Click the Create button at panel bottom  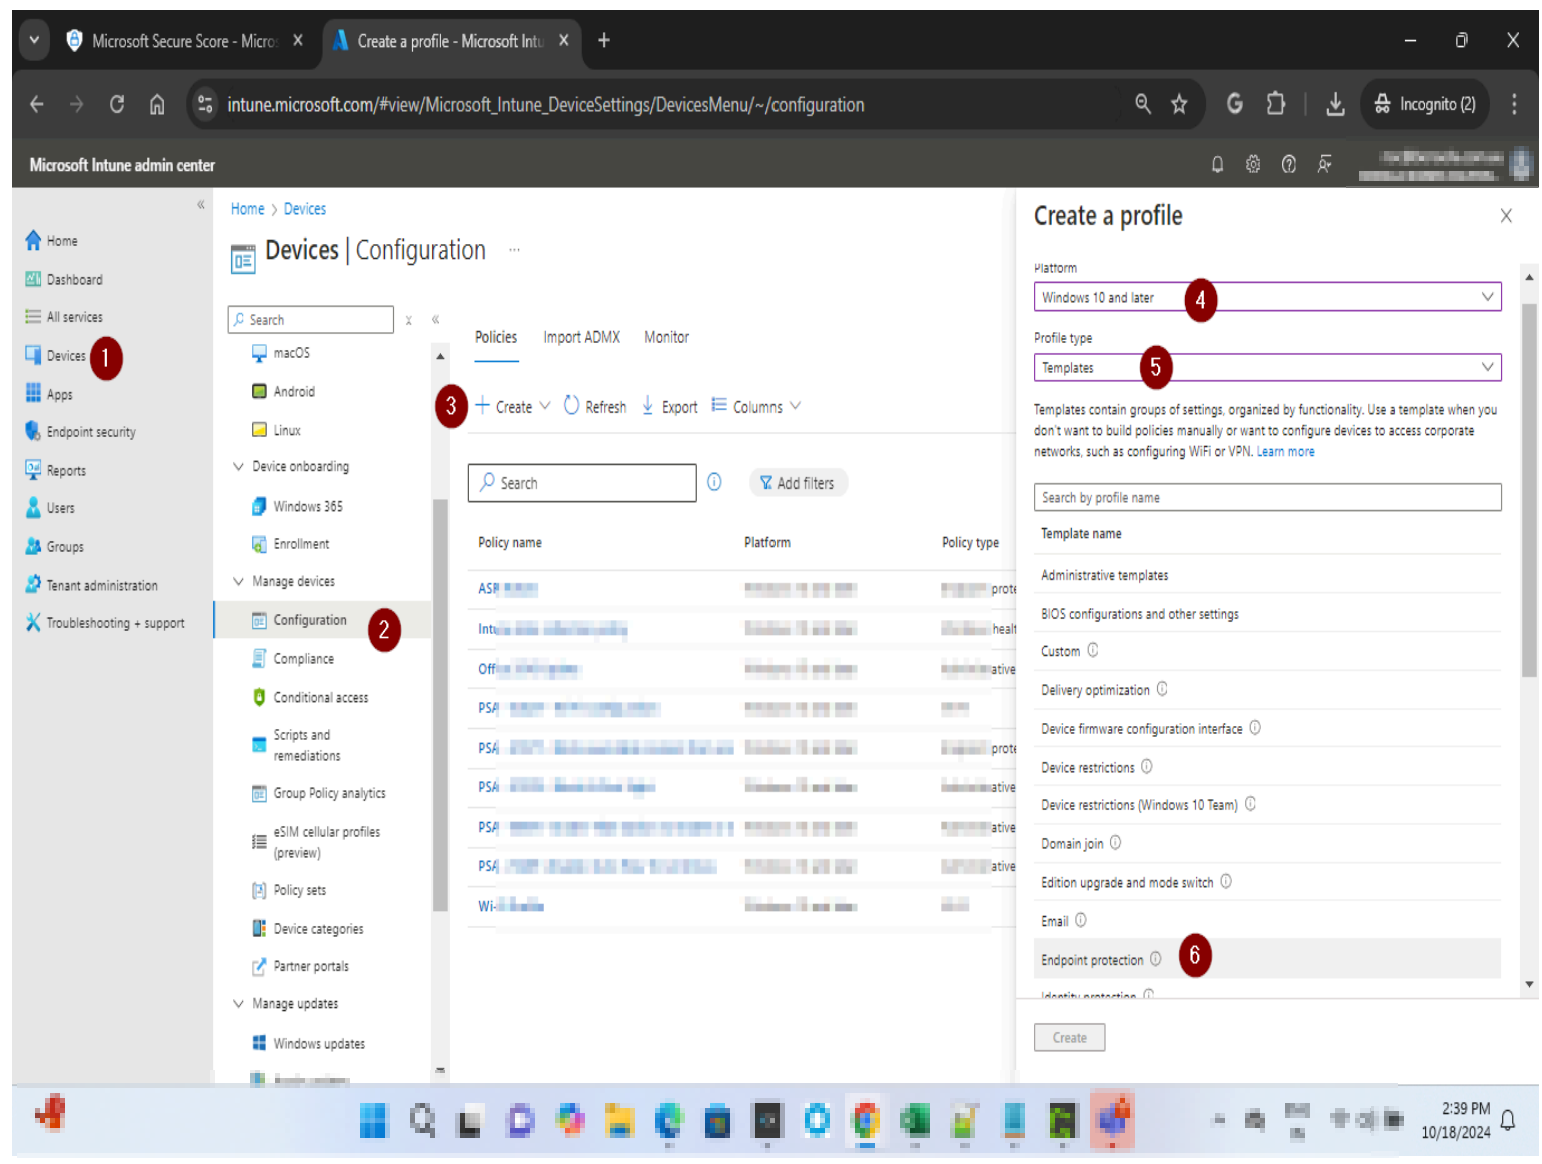click(x=1069, y=1038)
